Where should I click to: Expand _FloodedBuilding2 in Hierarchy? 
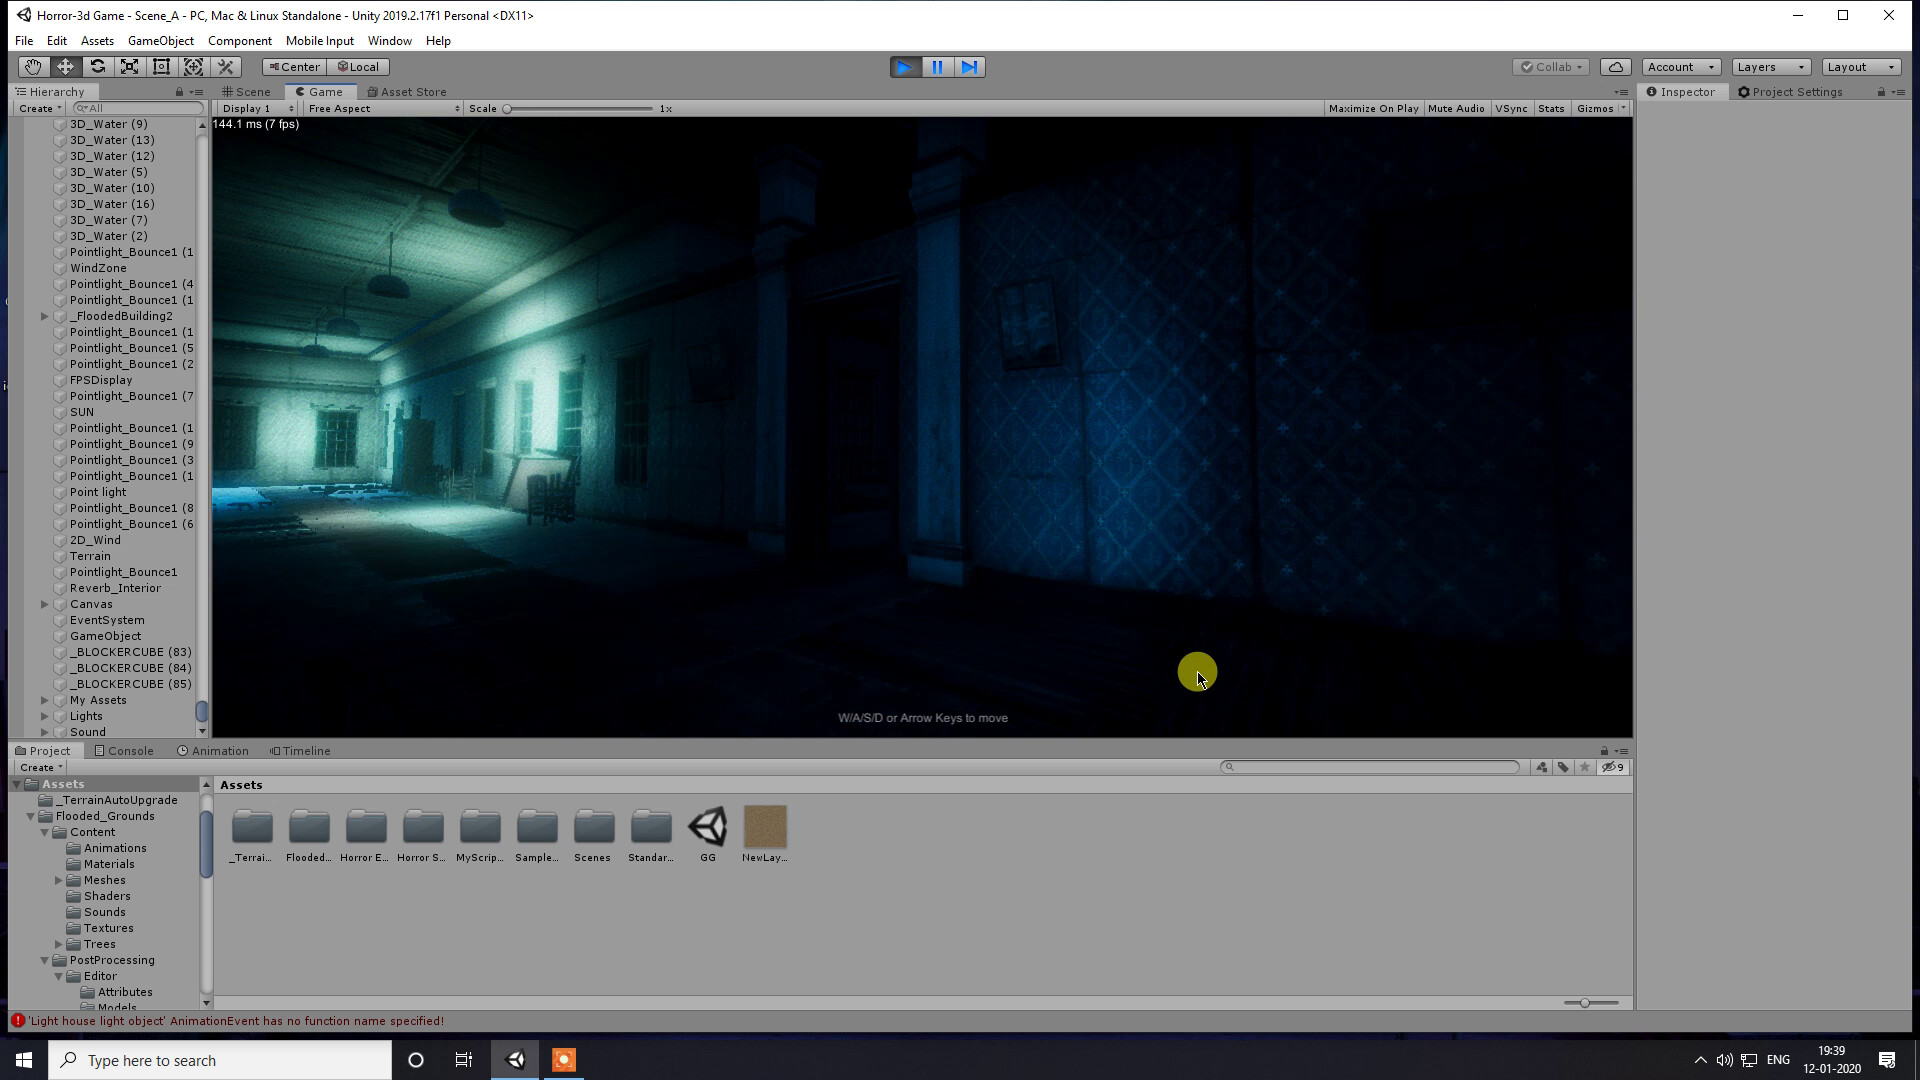coord(45,316)
